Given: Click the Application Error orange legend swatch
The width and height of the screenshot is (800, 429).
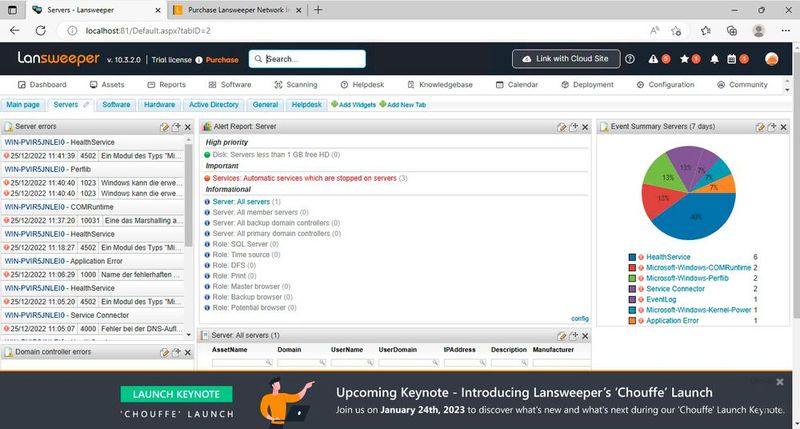Looking at the screenshot, I should [632, 321].
